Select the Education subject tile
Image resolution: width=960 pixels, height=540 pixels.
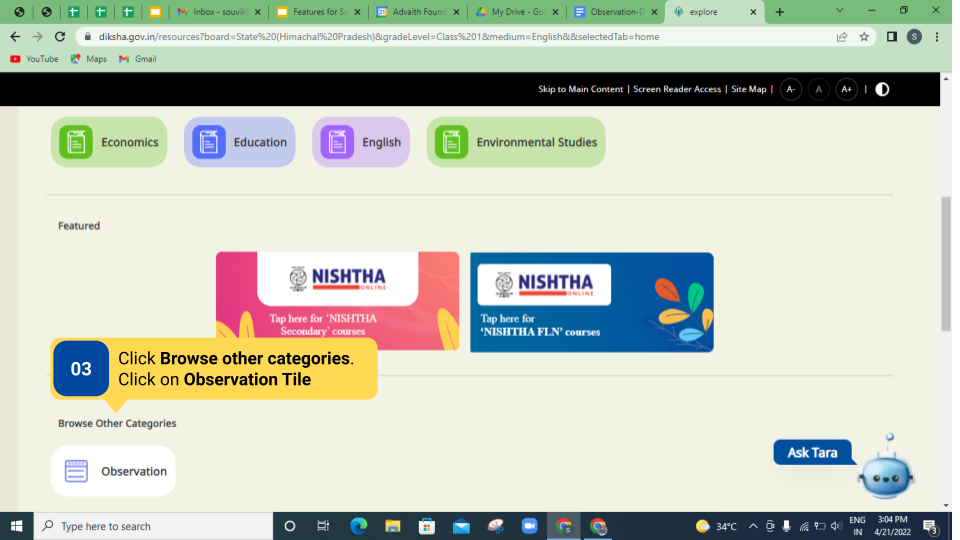click(x=240, y=142)
